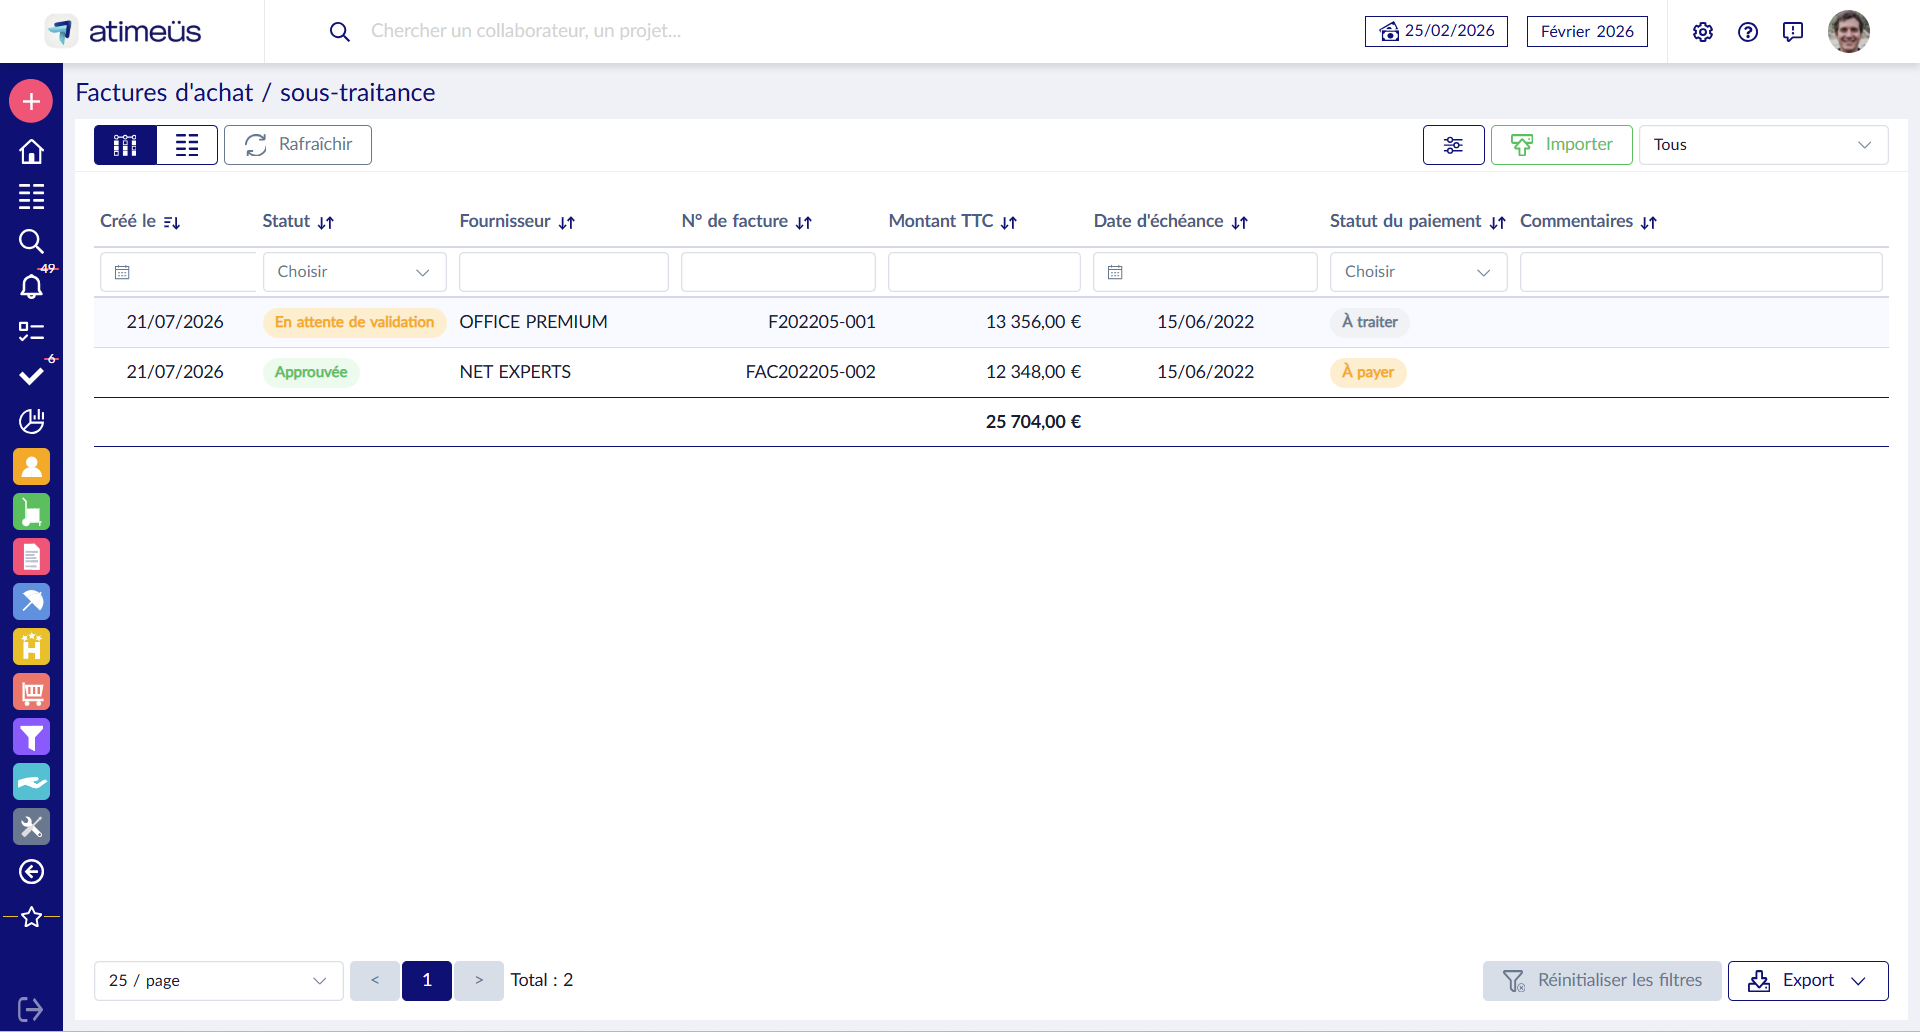This screenshot has height=1032, width=1920.
Task: Open the Février 2026 period selector
Action: (1587, 31)
